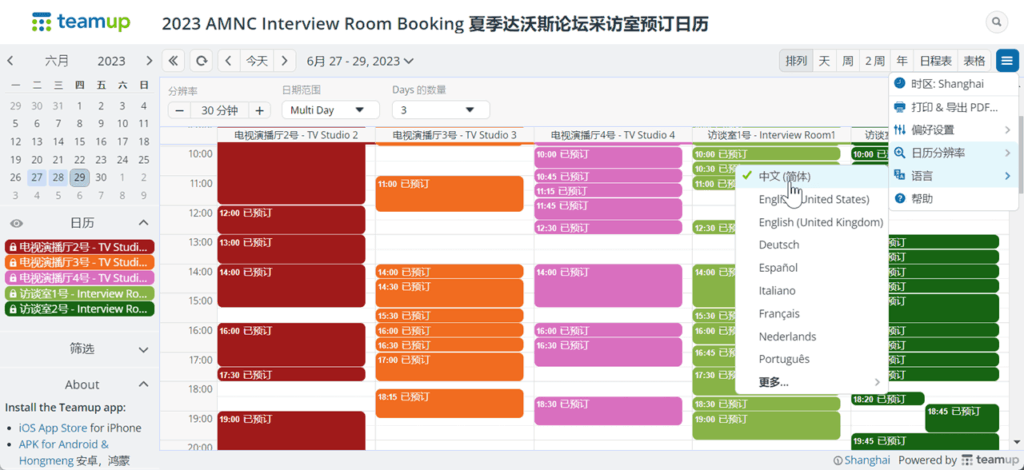Select 中文 (简体) checked language option

[812, 176]
